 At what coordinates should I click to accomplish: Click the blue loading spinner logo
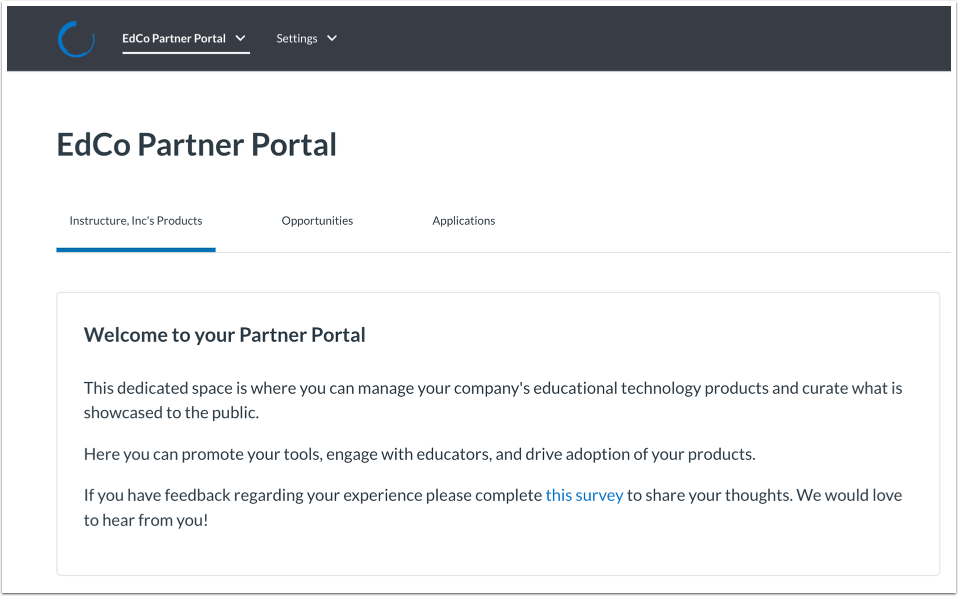pos(76,38)
